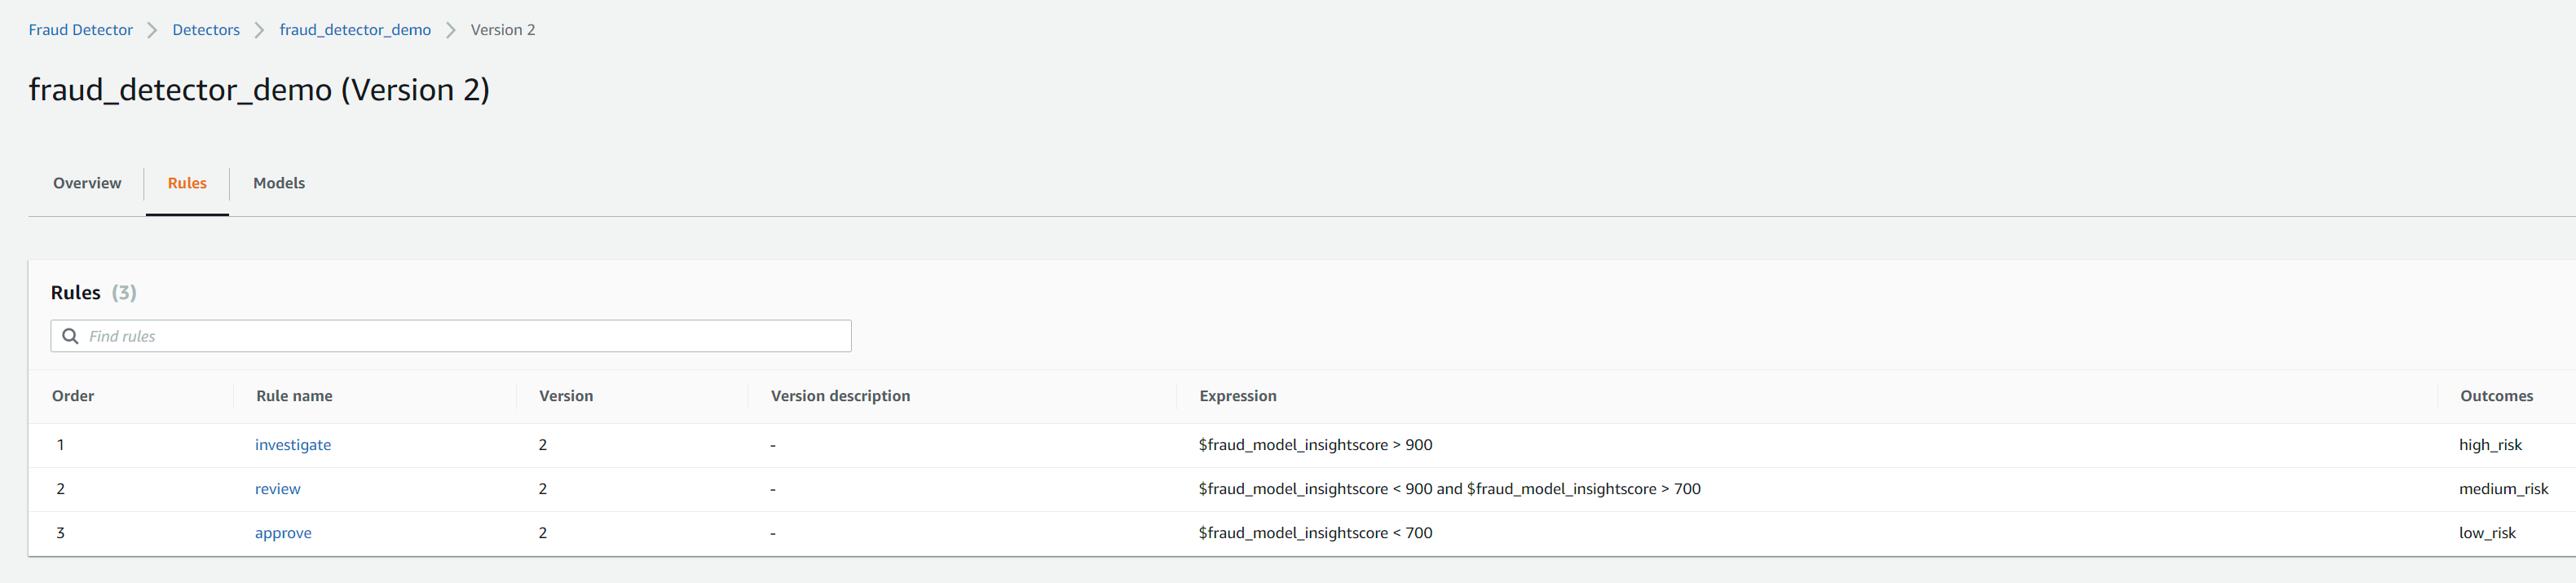The width and height of the screenshot is (2576, 583).
Task: Open the Overview tab
Action: pyautogui.click(x=87, y=183)
